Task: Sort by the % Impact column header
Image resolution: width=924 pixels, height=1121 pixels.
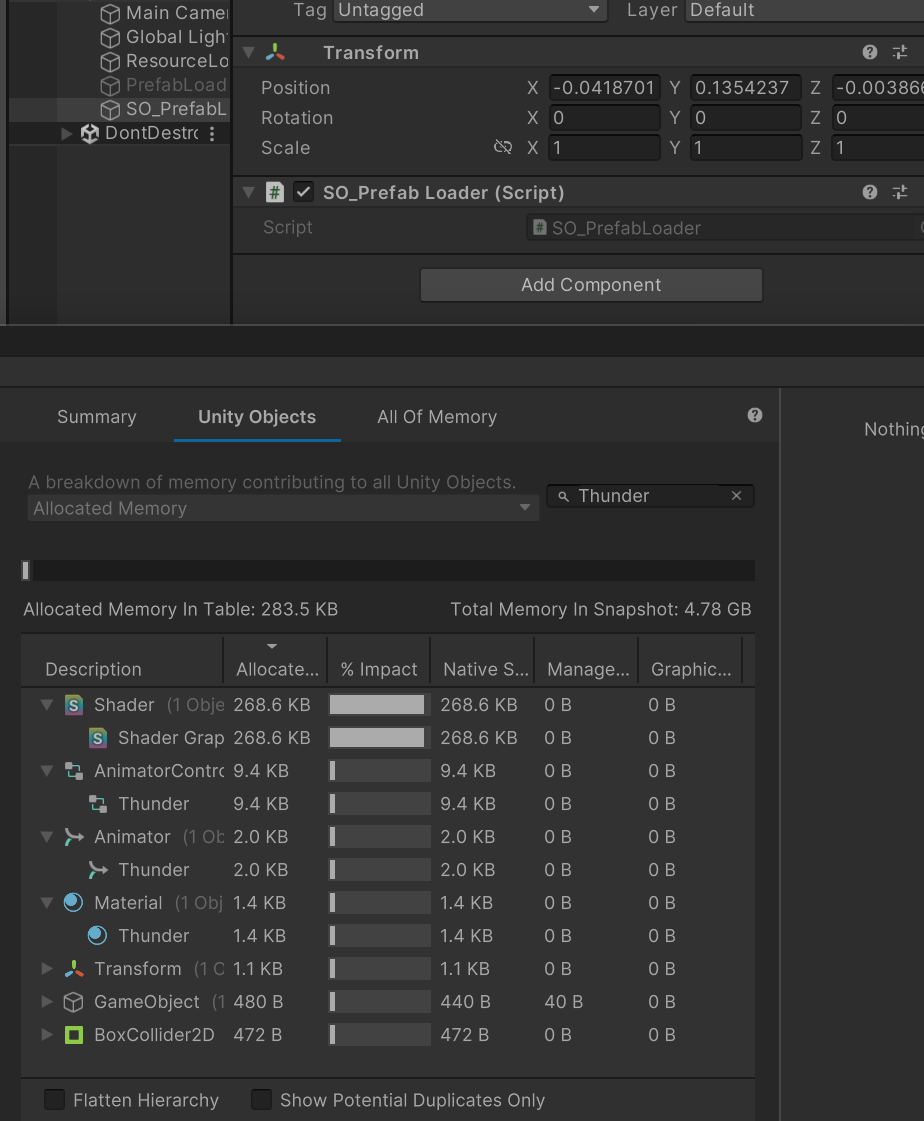Action: pos(379,669)
